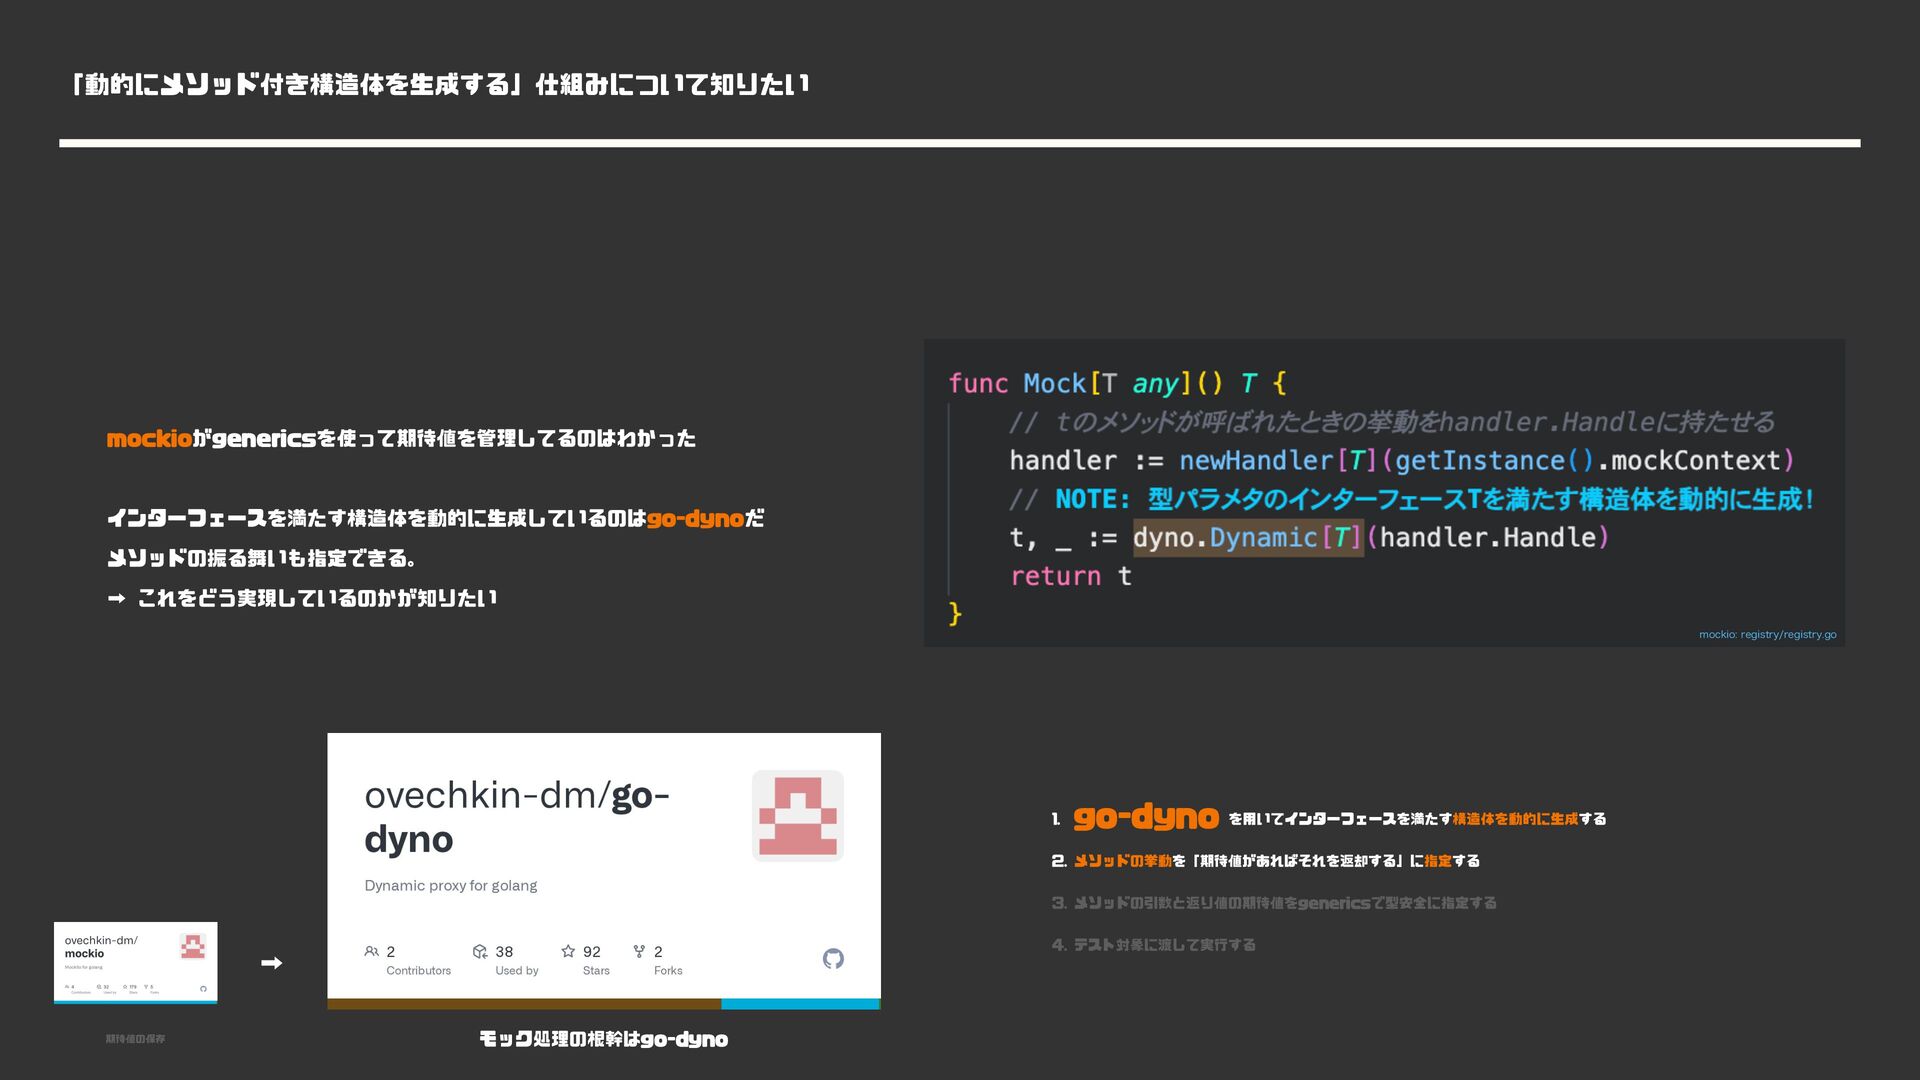Screen dimensions: 1920x1080
Task: Click code line 'func Mock[T any]() T {'
Action: point(1117,383)
